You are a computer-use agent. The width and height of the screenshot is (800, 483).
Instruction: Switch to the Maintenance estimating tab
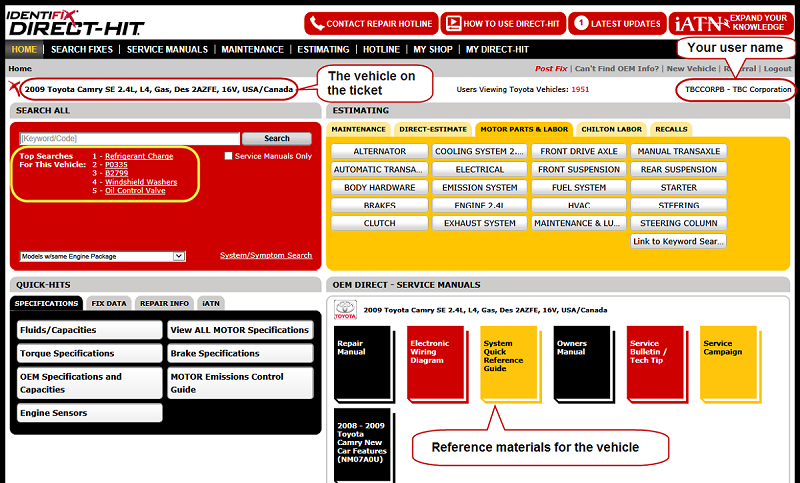[x=359, y=130]
